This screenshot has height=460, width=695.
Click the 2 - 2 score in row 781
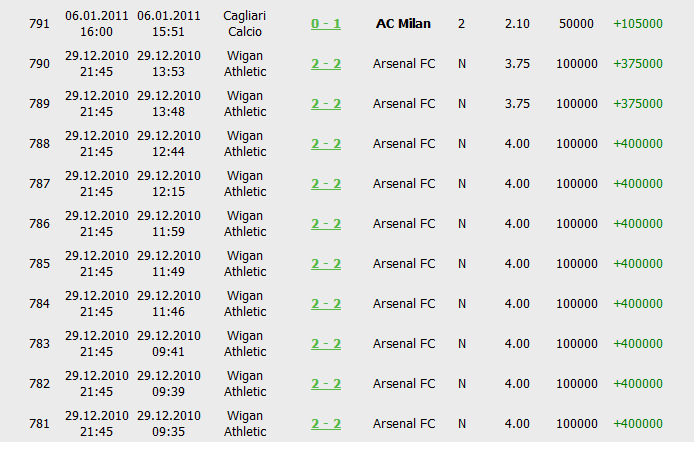[x=325, y=424]
